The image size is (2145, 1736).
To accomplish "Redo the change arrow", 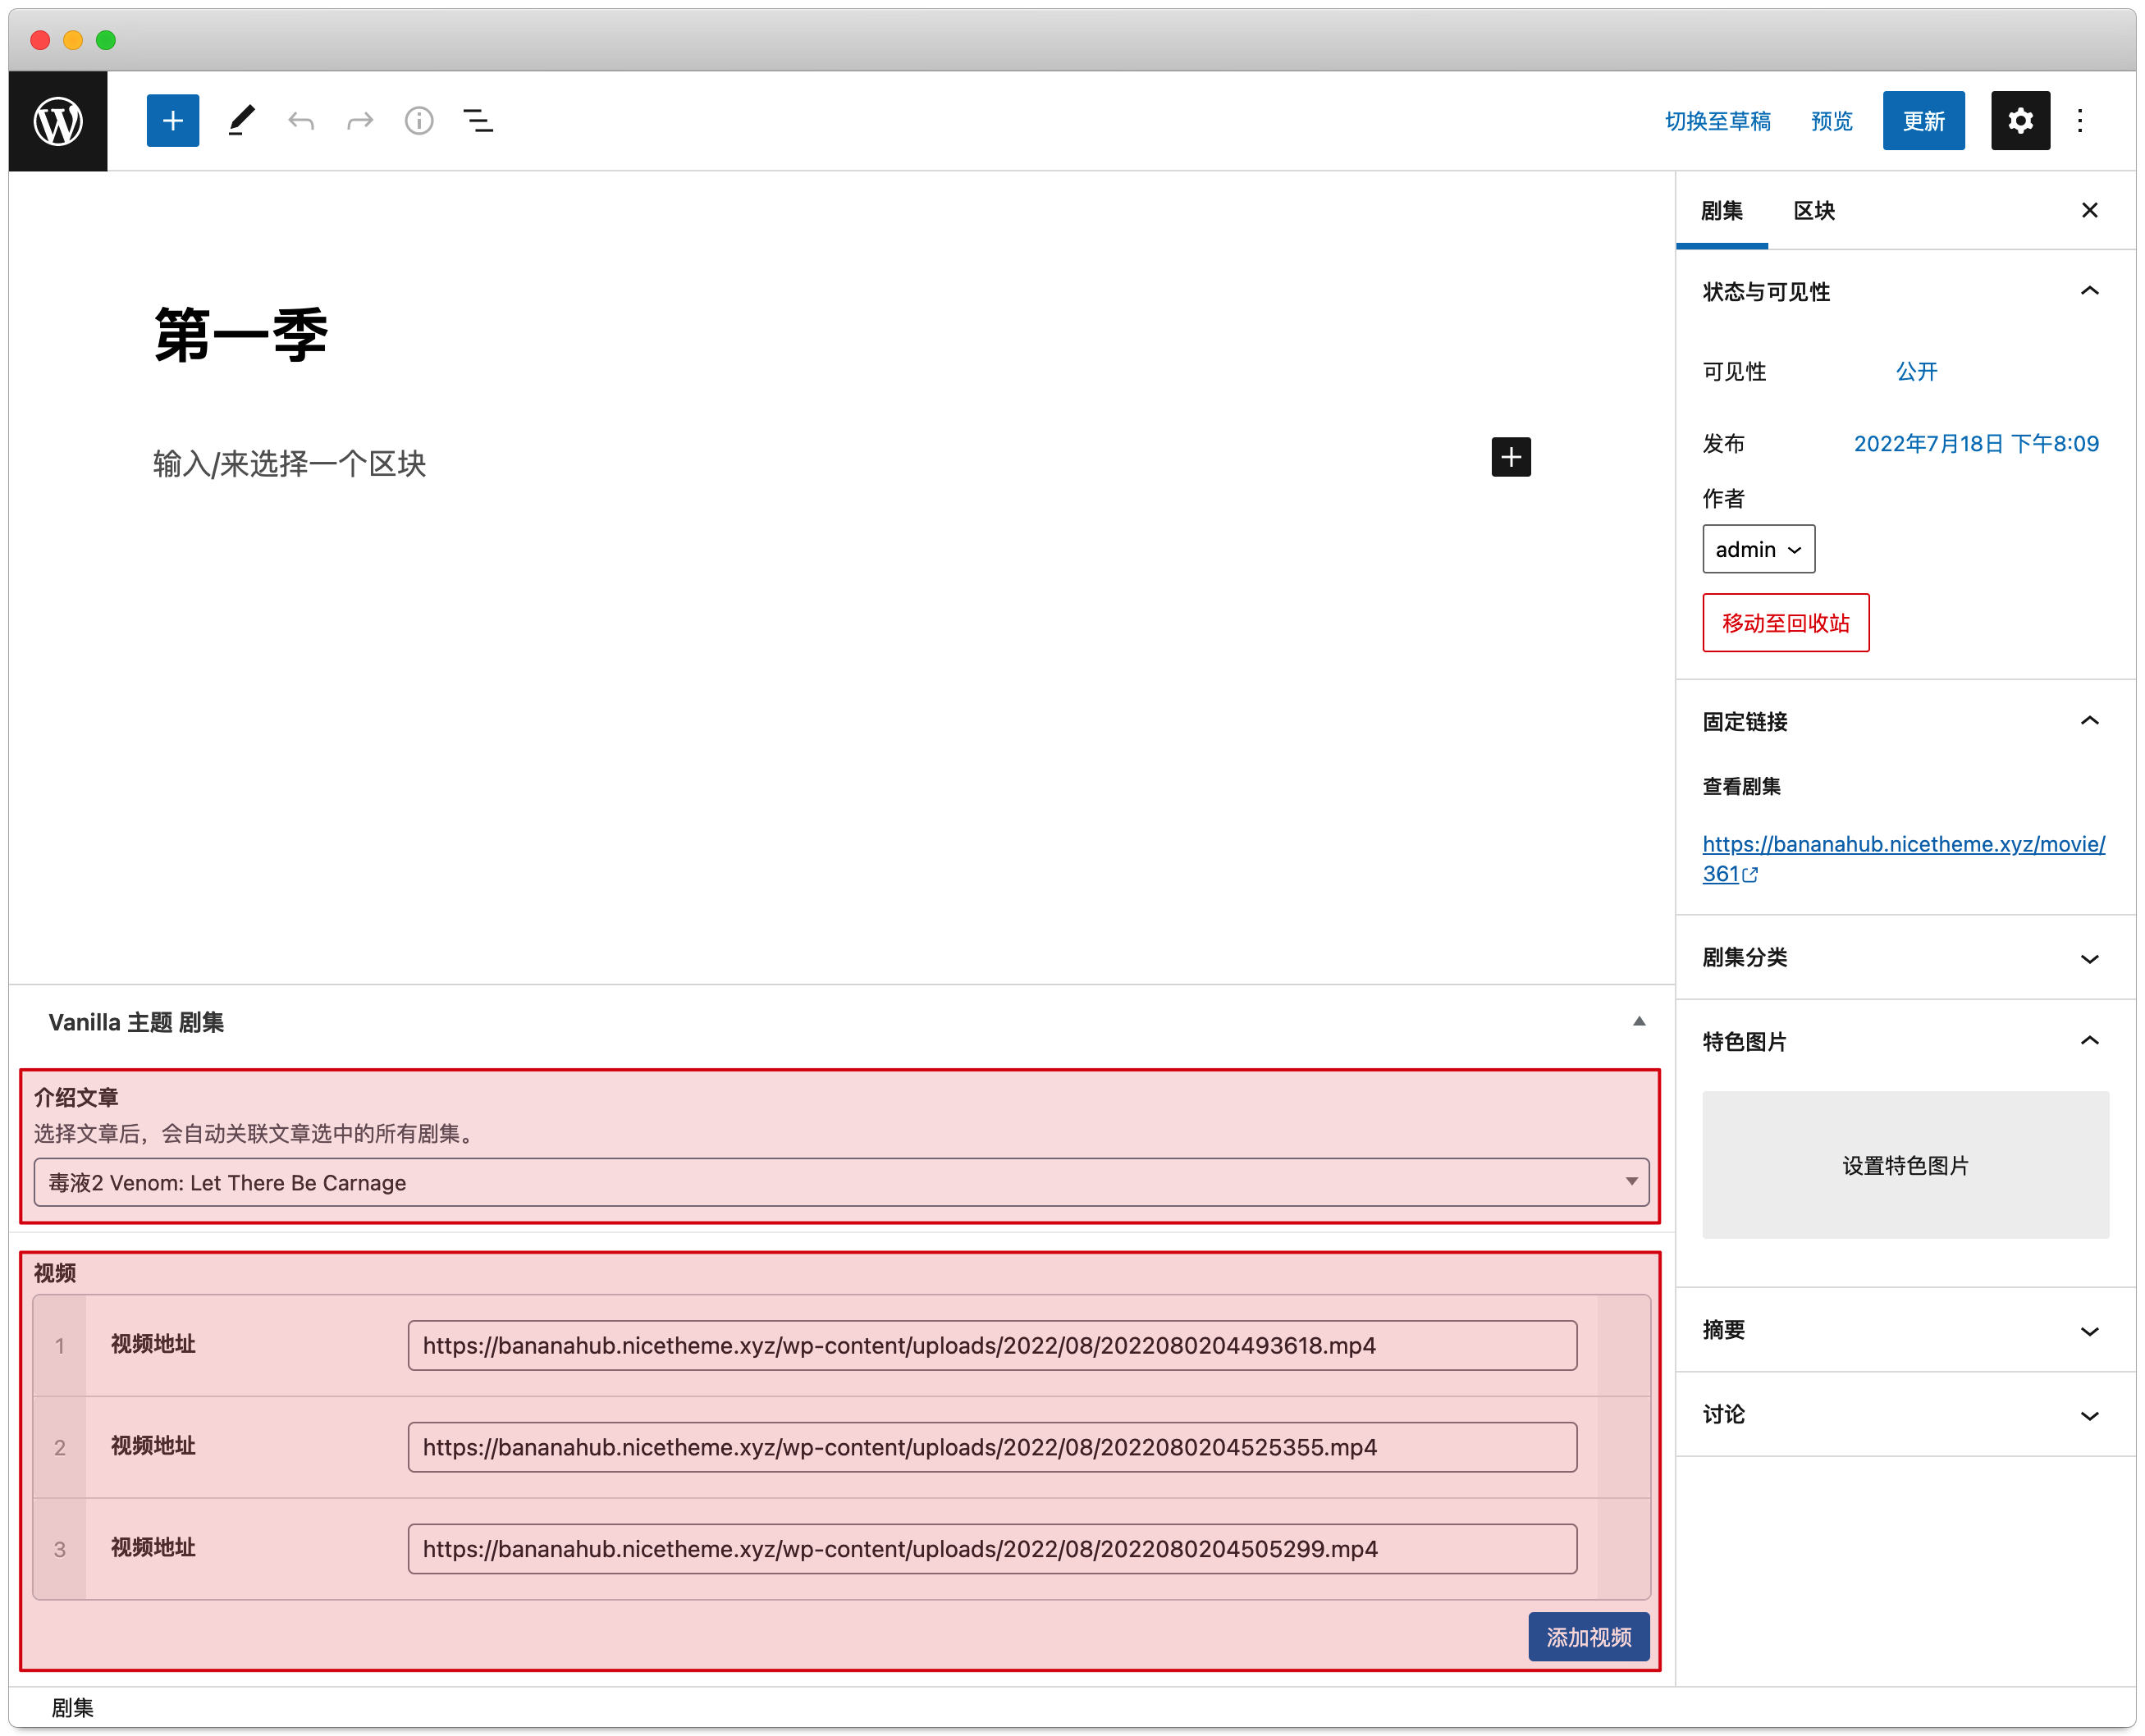I will (360, 121).
